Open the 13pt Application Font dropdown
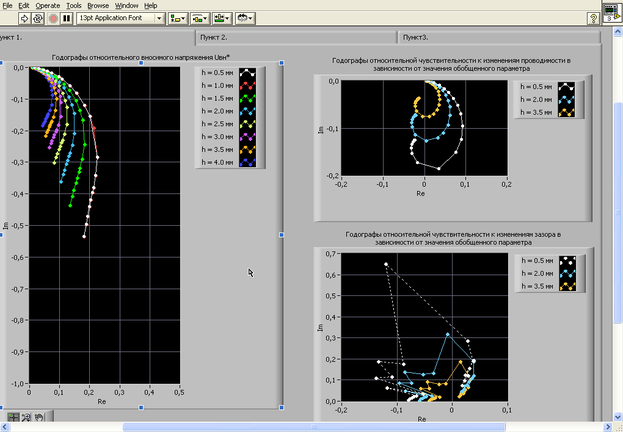Image resolution: width=623 pixels, height=432 pixels. point(120,18)
